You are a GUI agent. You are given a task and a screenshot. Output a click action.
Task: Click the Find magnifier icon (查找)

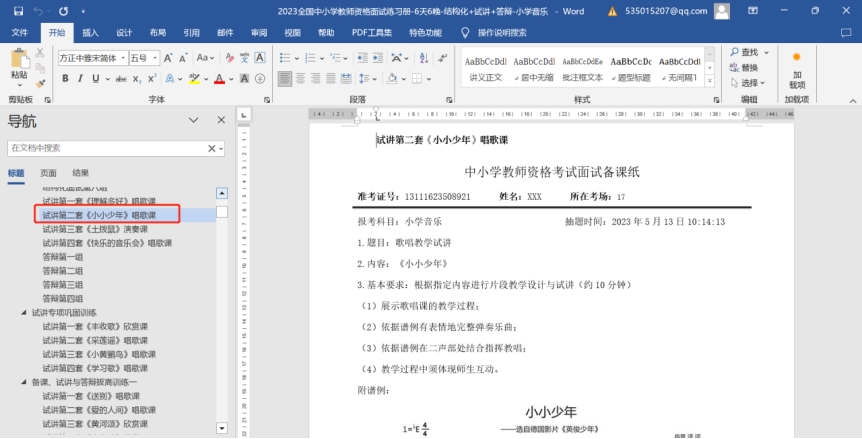tap(746, 52)
